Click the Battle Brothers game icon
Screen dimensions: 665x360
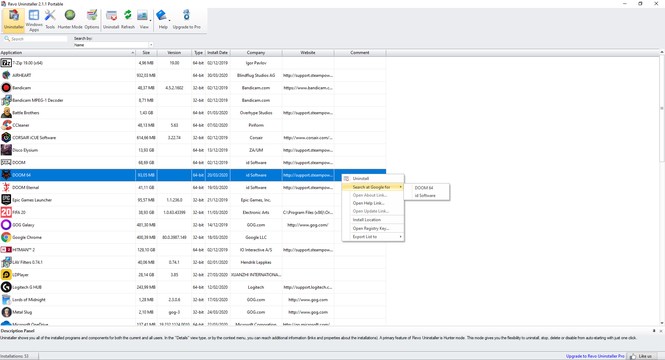coord(6,112)
